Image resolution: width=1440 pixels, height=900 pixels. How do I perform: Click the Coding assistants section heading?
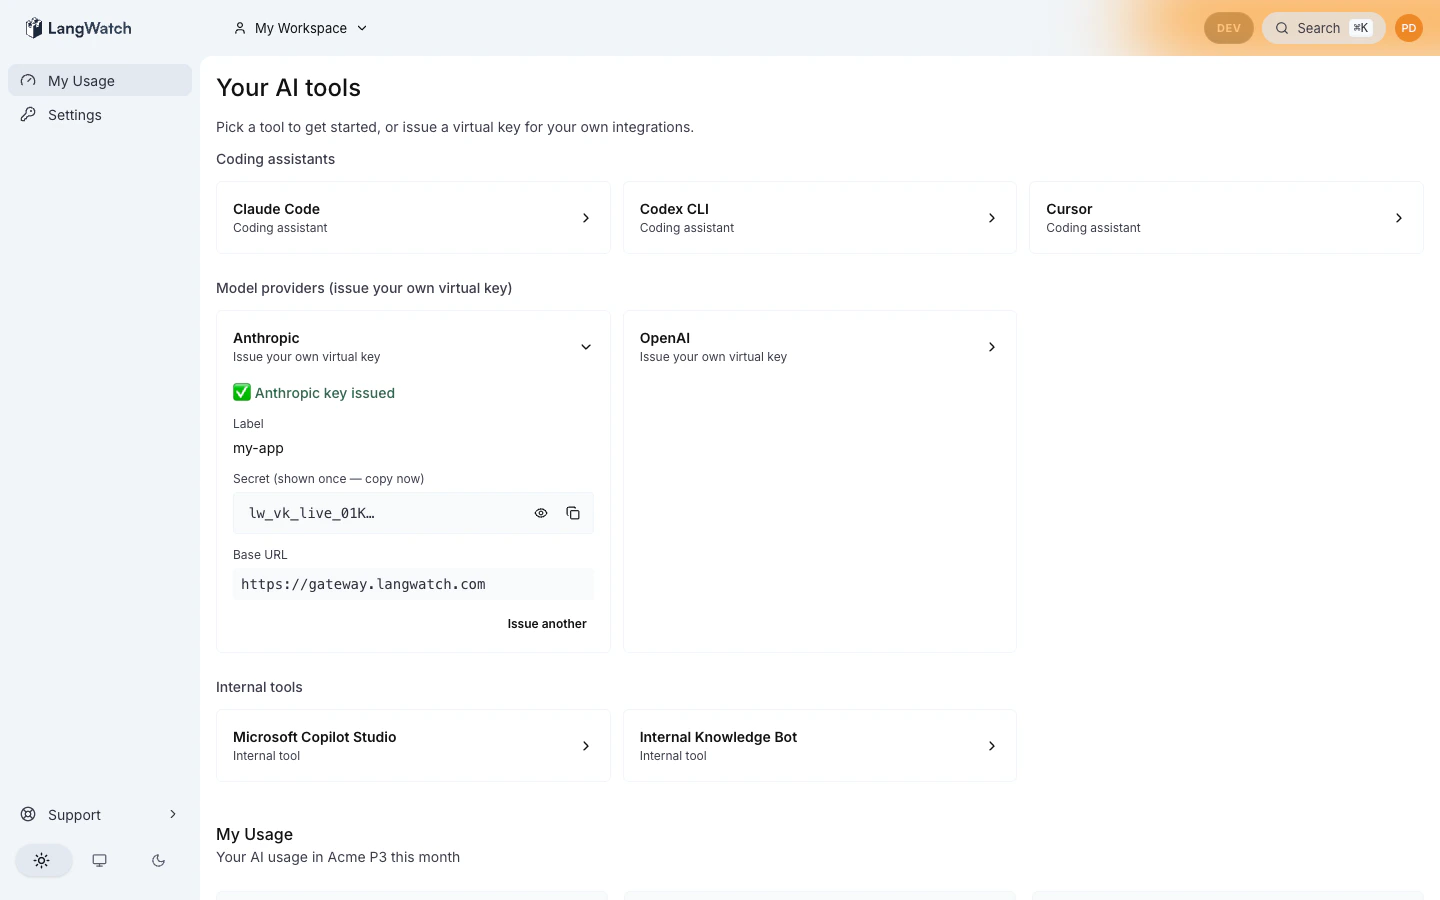pos(275,159)
